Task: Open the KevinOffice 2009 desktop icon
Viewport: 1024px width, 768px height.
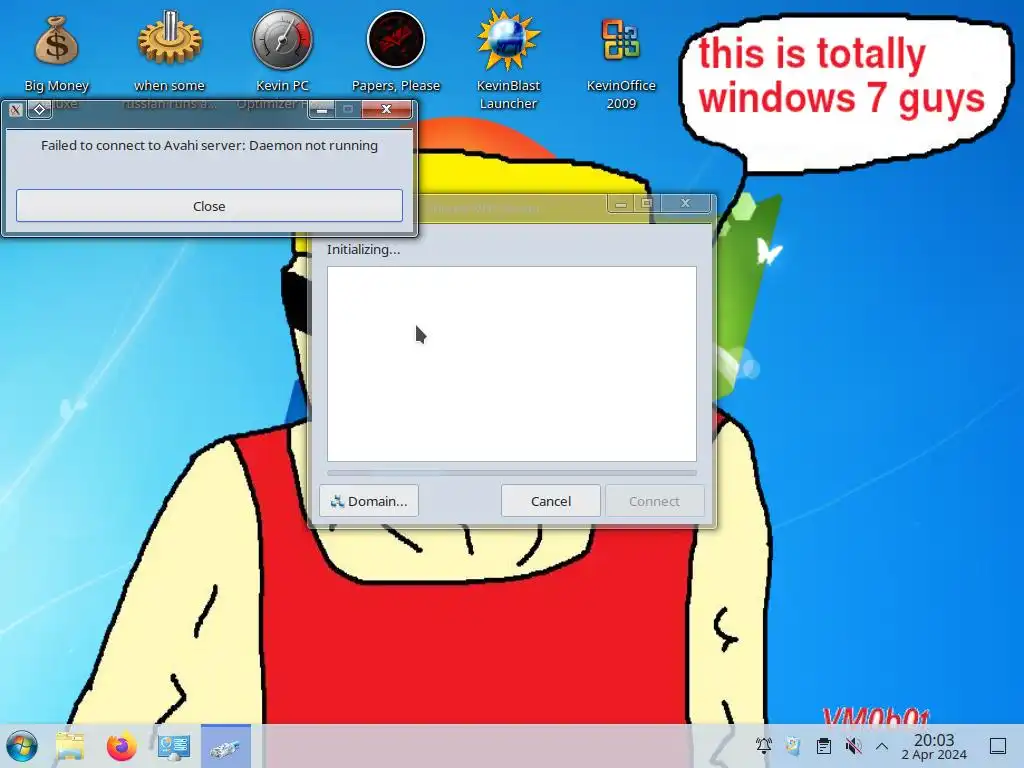Action: [x=620, y=40]
